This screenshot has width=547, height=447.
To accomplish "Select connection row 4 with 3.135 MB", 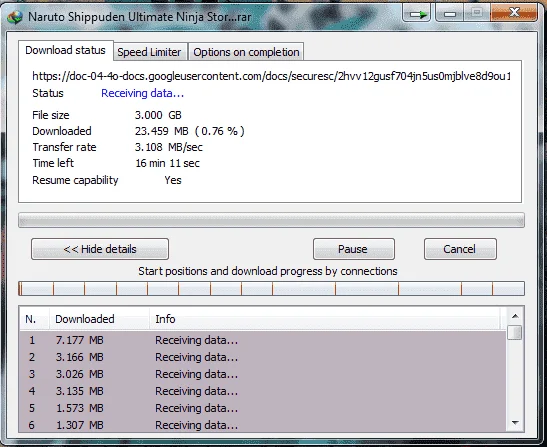I will 262,391.
